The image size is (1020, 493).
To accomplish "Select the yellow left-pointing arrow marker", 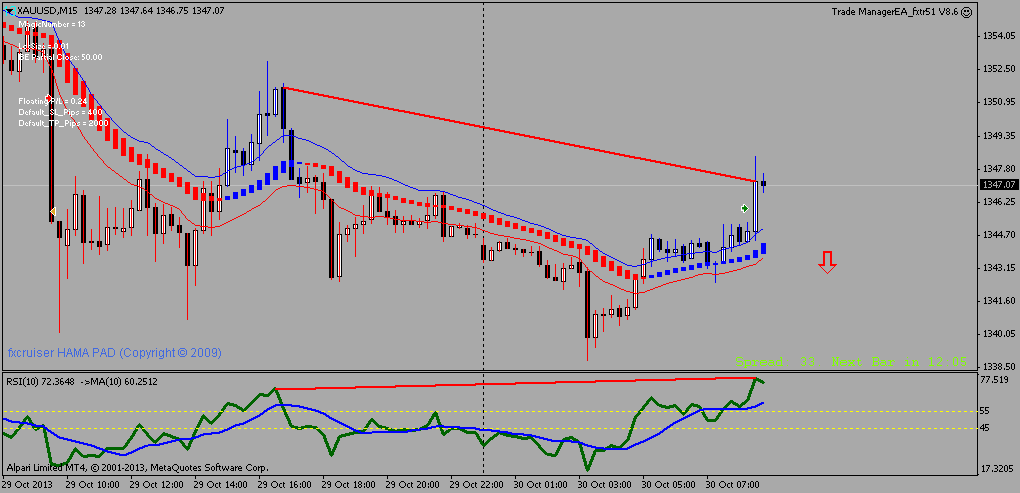I will click(x=53, y=211).
